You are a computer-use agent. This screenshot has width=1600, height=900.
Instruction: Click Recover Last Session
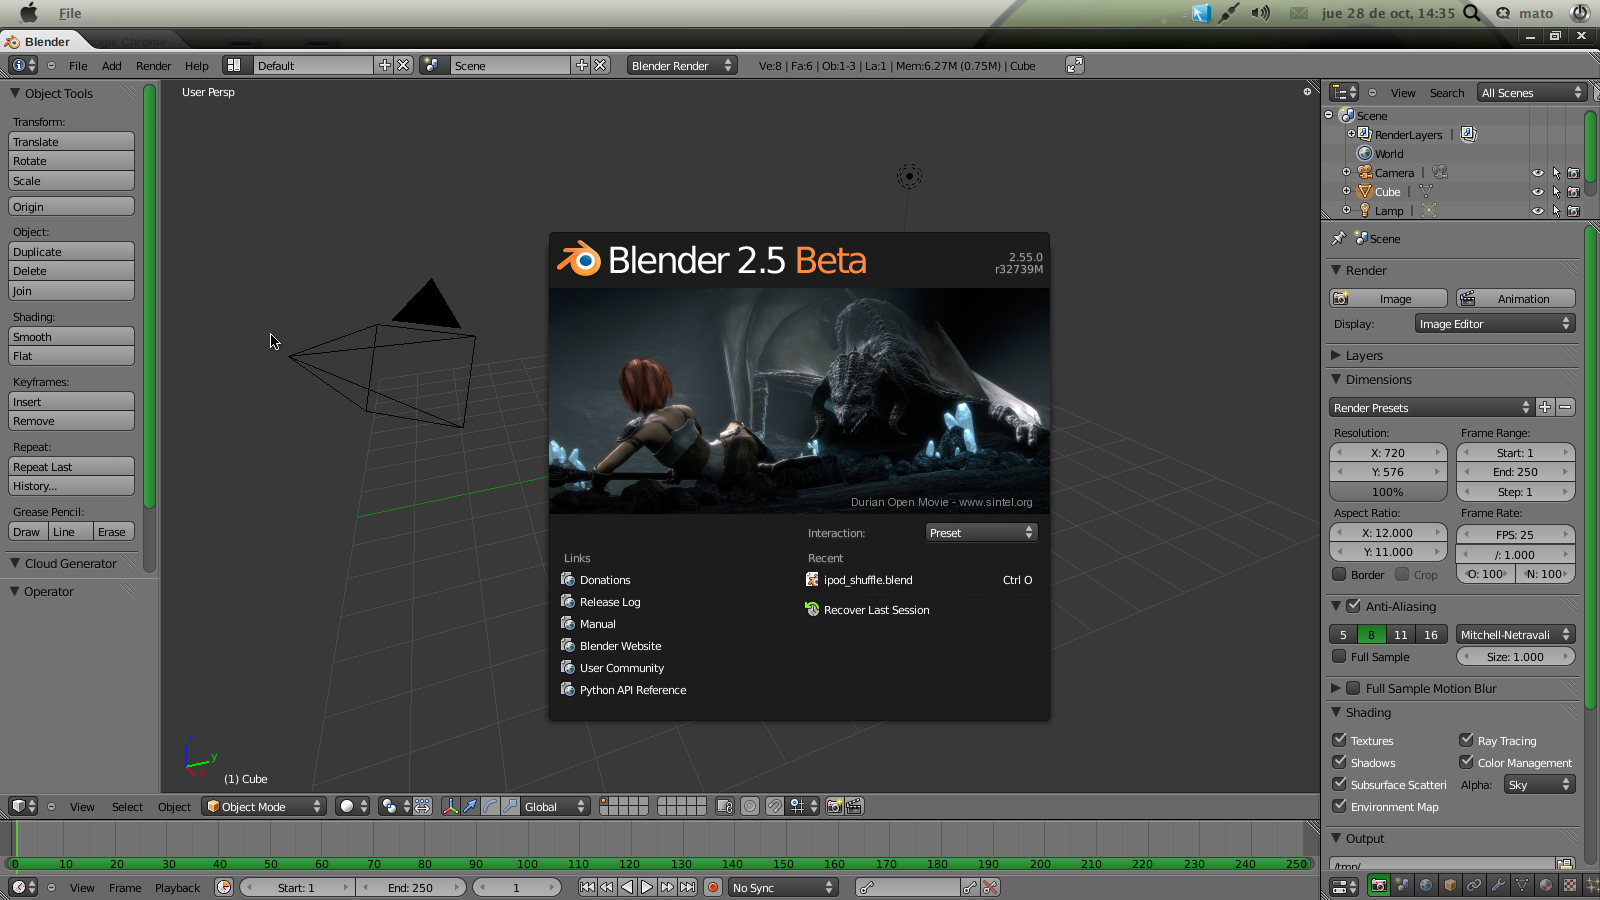point(868,610)
